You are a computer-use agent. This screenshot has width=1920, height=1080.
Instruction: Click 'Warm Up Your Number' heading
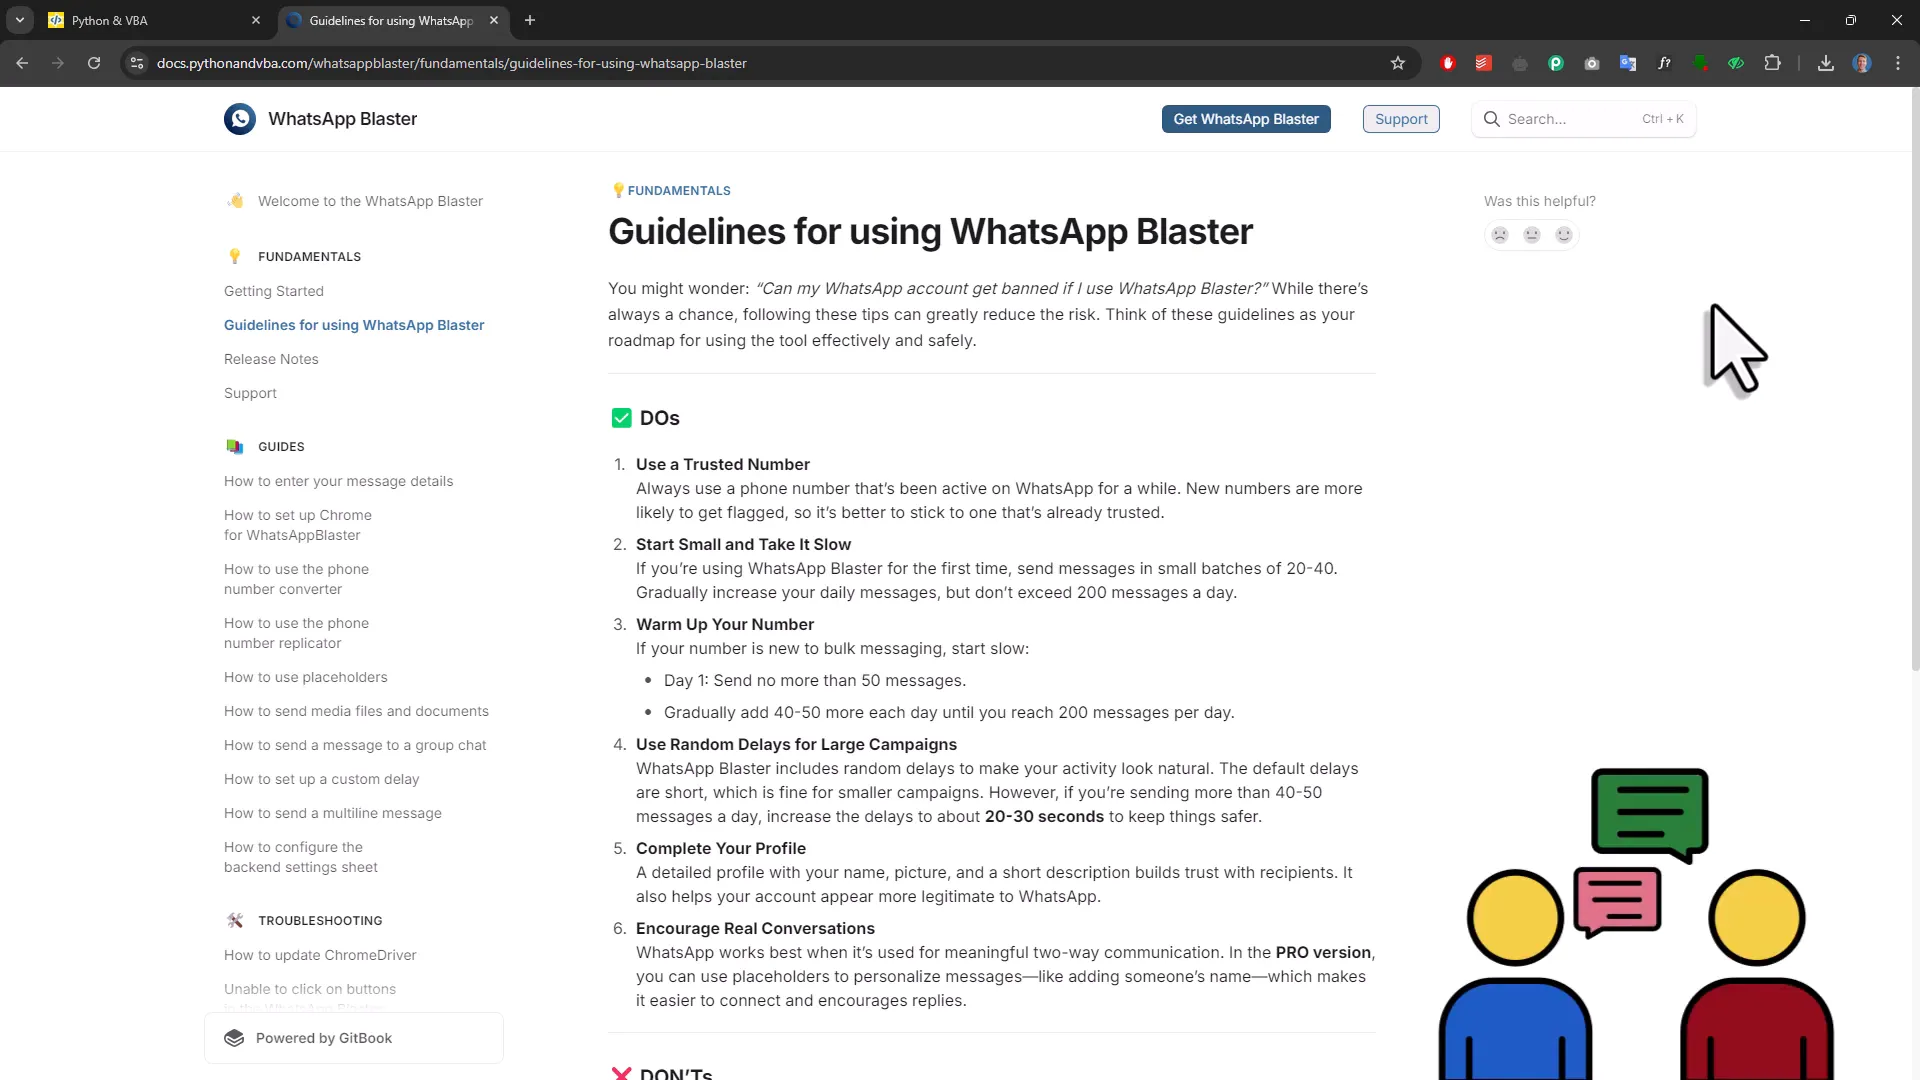[x=725, y=624]
